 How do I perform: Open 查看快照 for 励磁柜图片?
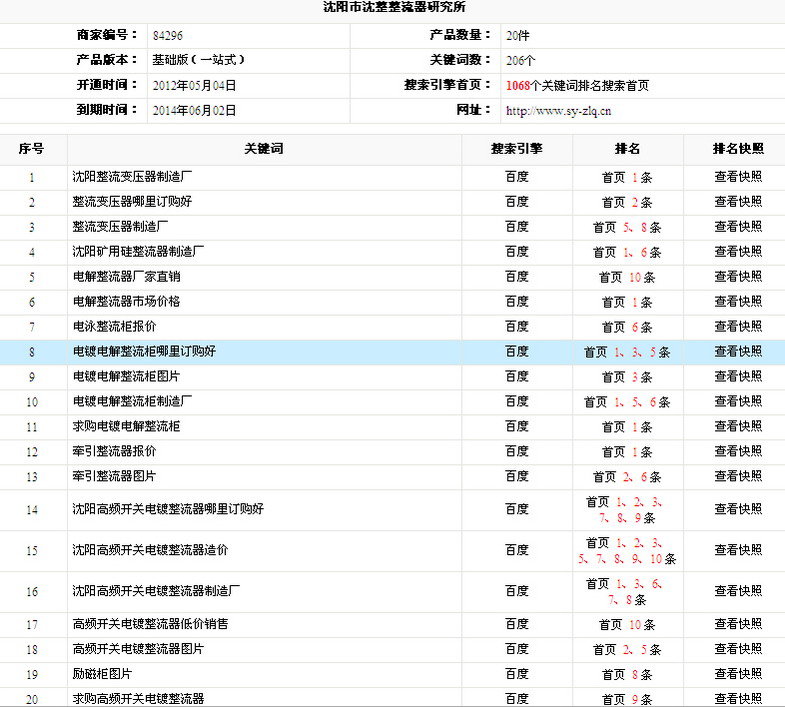pos(738,674)
